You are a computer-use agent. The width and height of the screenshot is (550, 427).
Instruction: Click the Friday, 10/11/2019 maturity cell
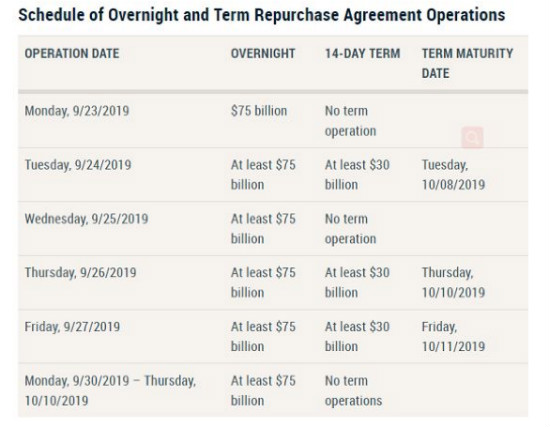[x=453, y=336]
